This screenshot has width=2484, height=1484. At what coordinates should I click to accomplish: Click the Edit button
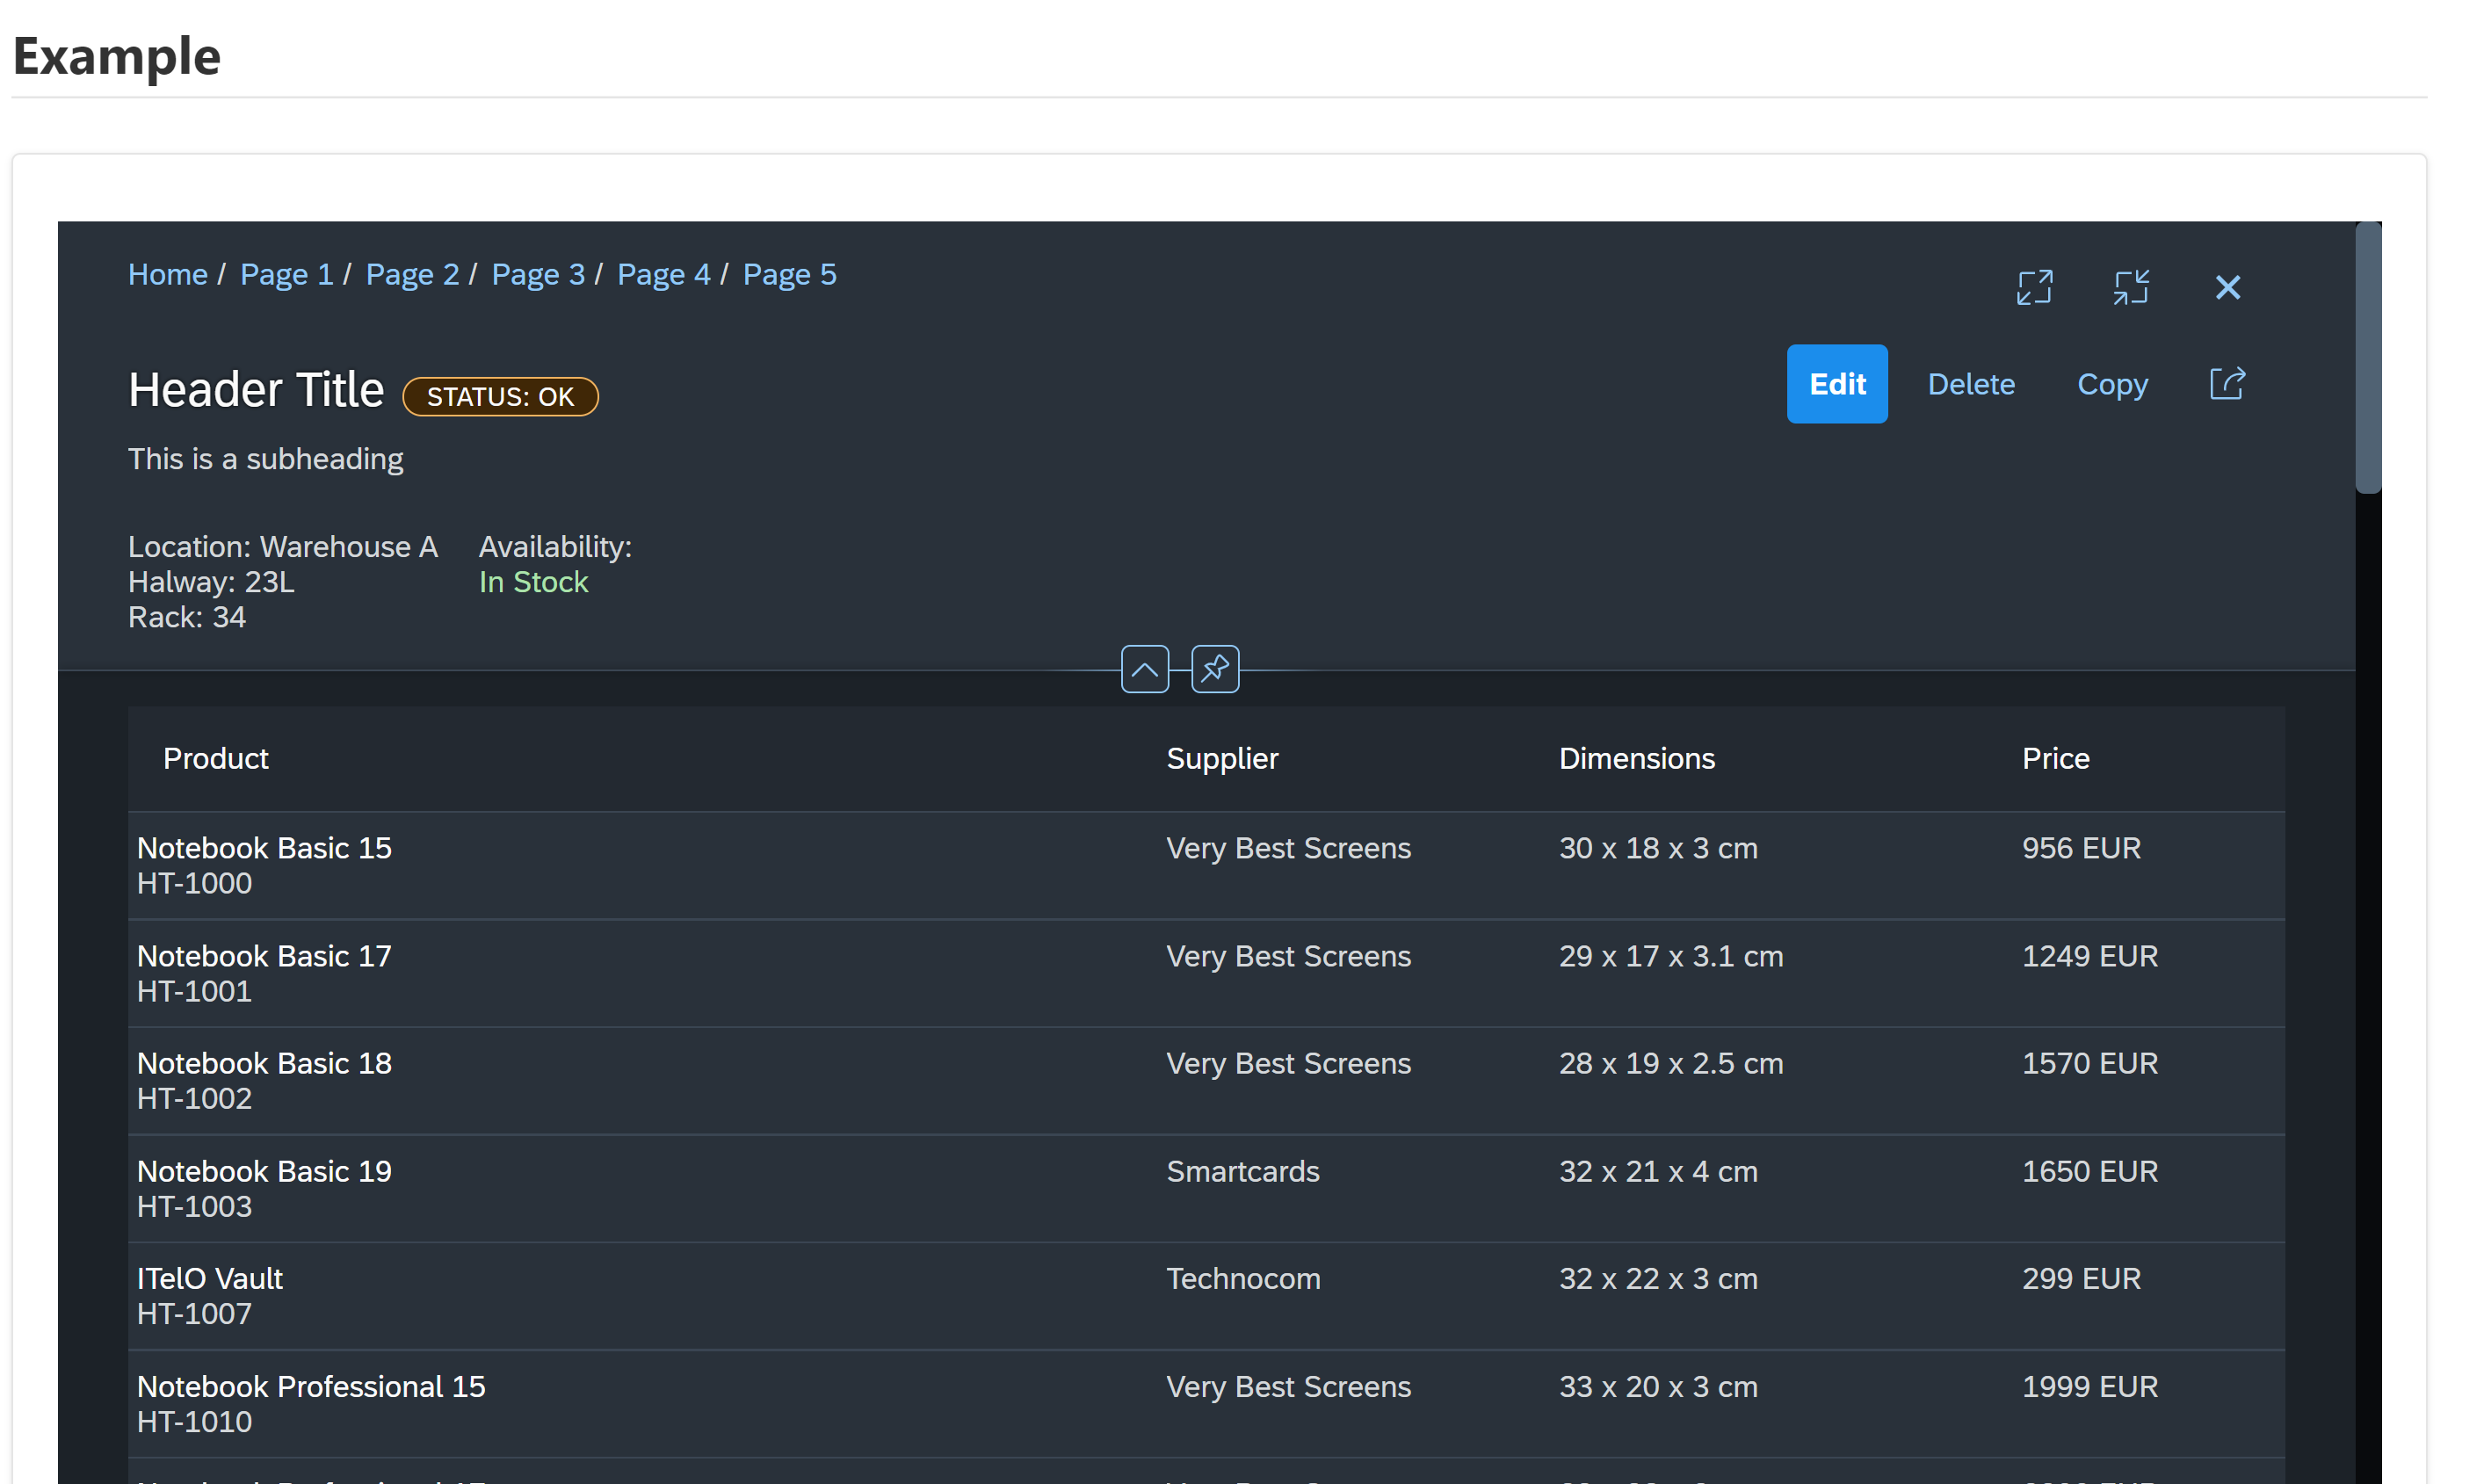pyautogui.click(x=1836, y=384)
